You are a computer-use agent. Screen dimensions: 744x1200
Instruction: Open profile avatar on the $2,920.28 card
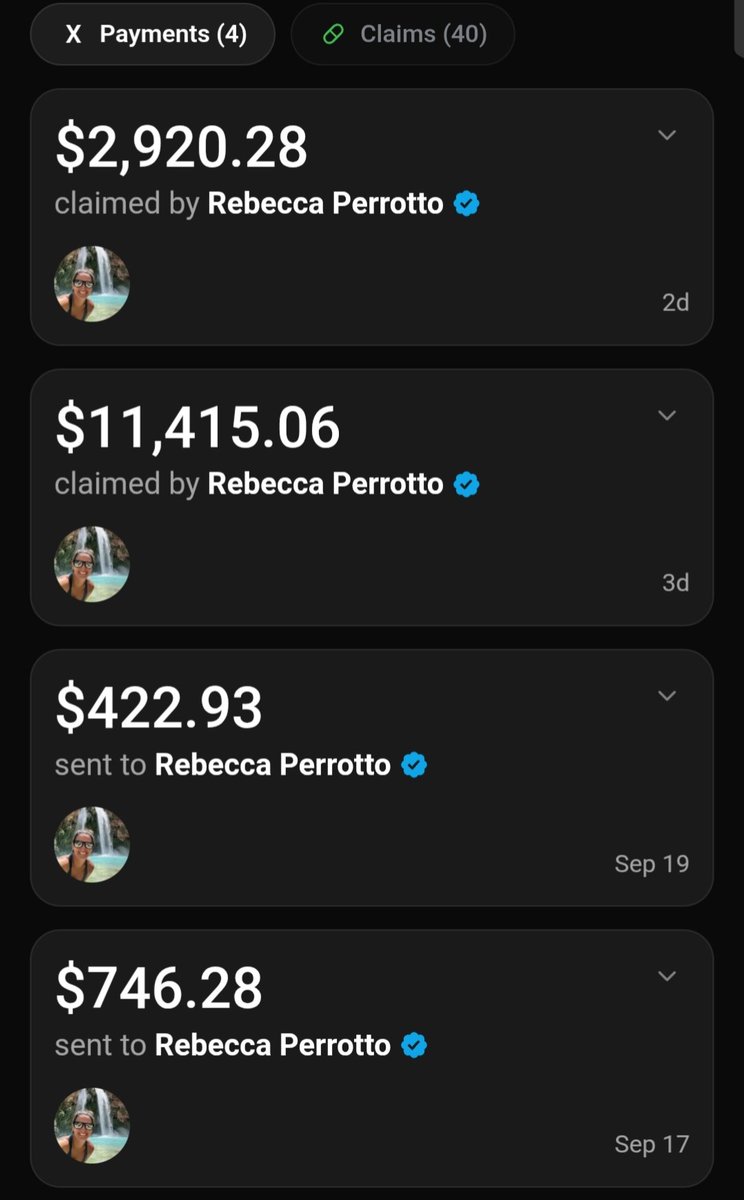coord(92,284)
